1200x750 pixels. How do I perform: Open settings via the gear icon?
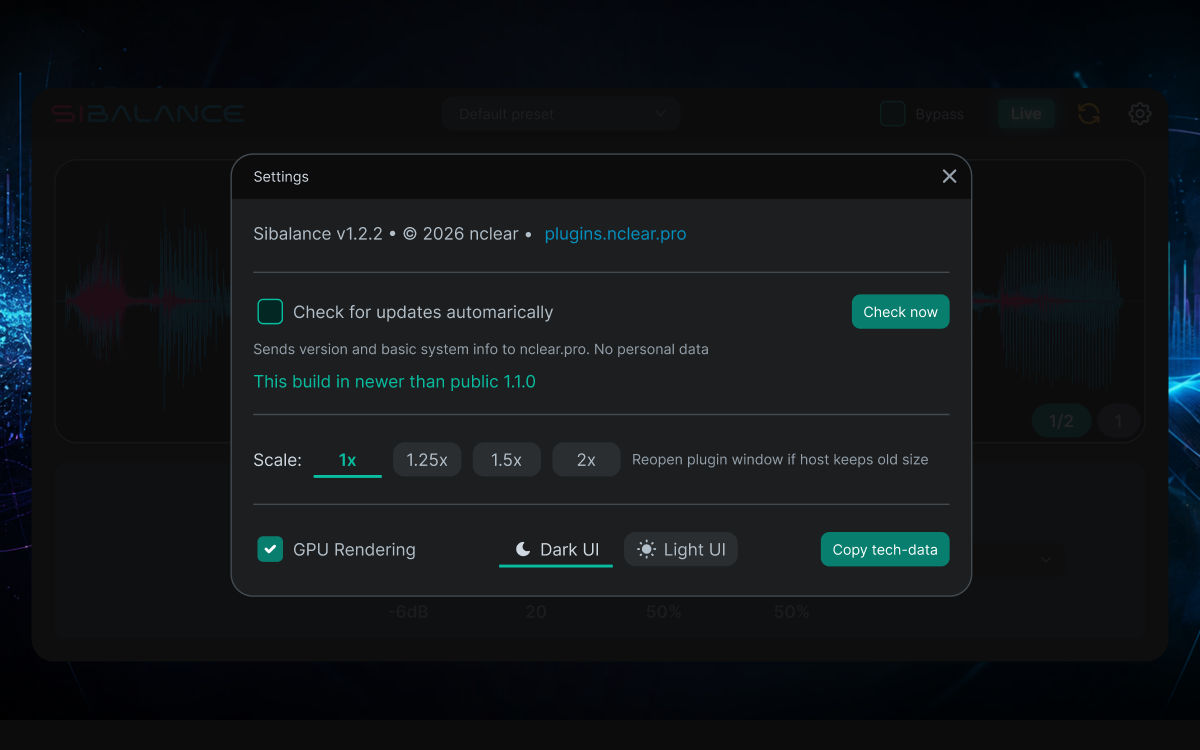tap(1140, 114)
